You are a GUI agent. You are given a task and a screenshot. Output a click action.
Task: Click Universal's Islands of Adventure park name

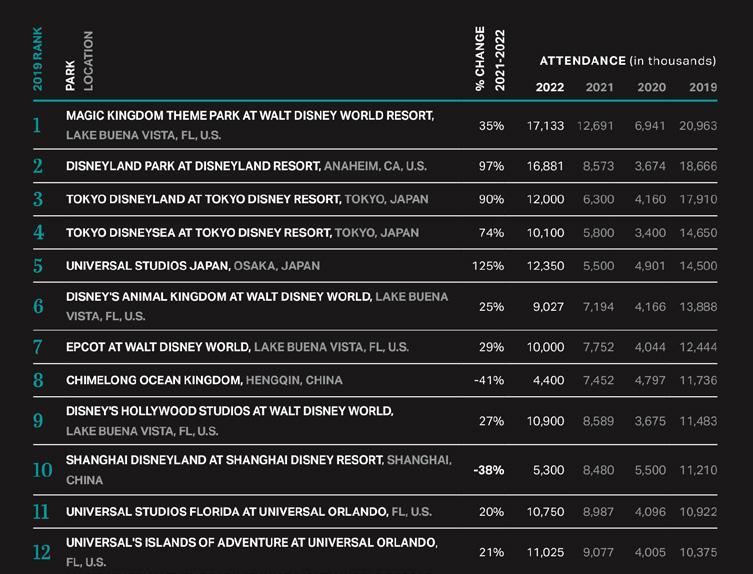251,542
